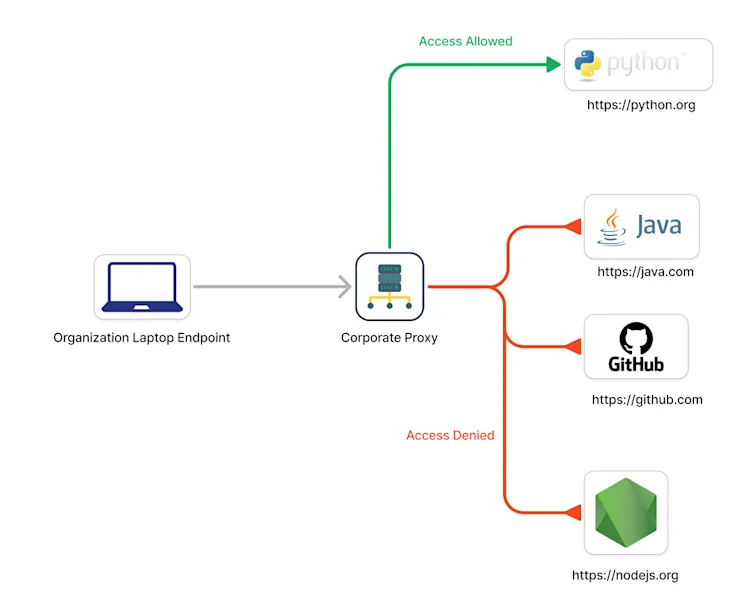Click the https://github.com URL text

[x=647, y=400]
